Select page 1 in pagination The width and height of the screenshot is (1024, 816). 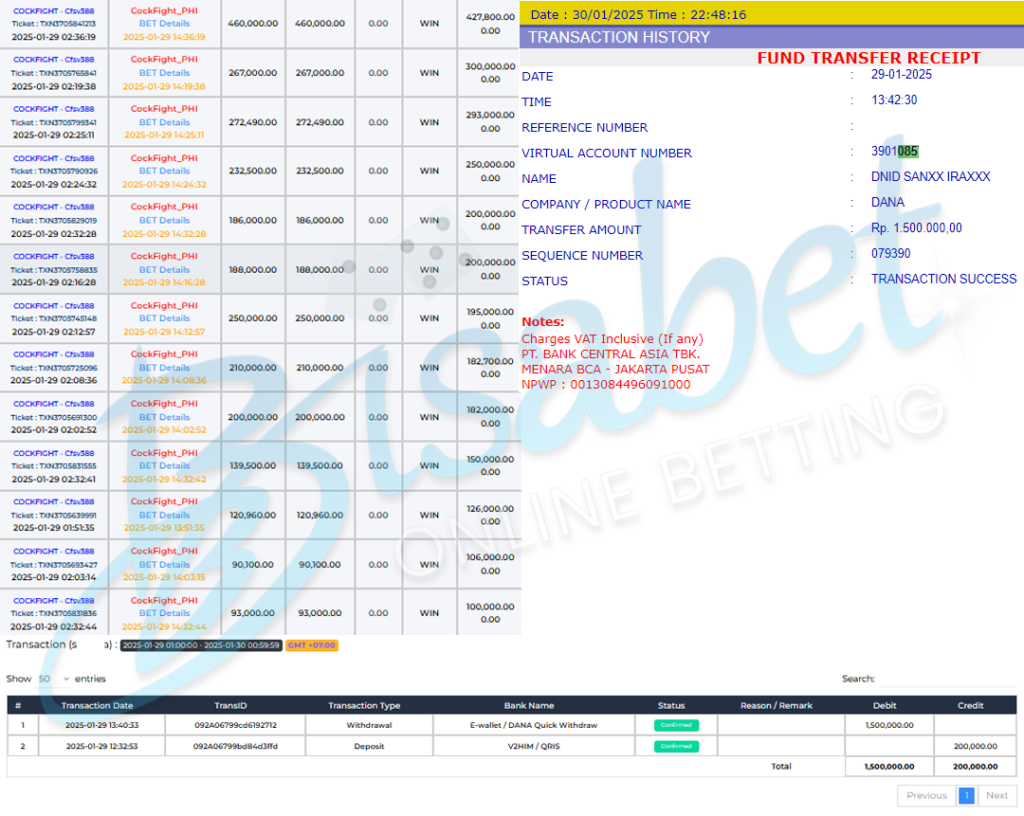click(966, 796)
